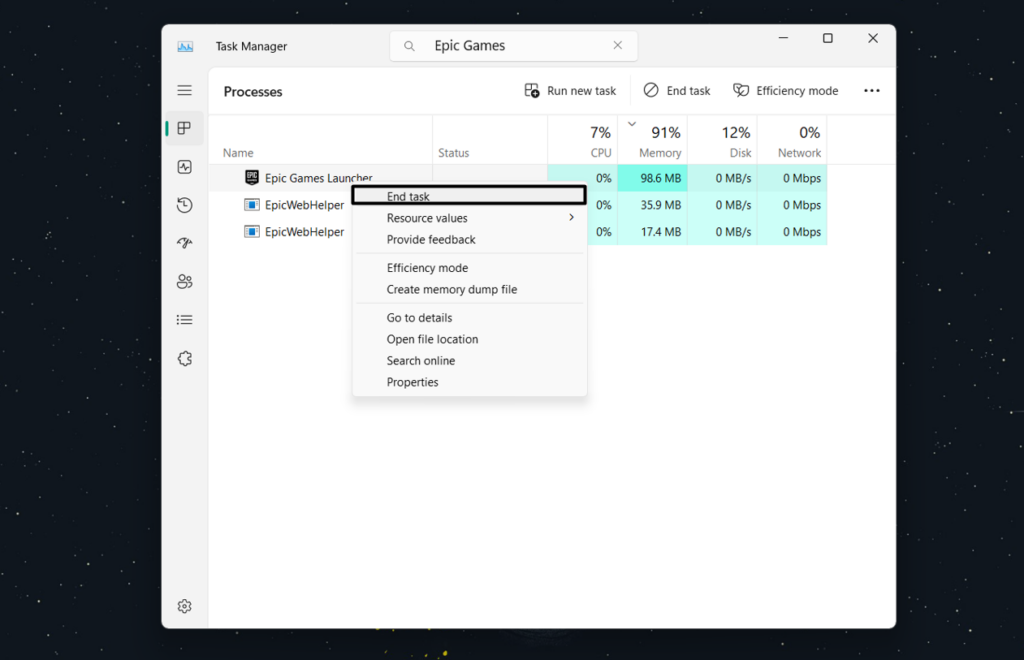Viewport: 1024px width, 660px height.
Task: Click Run new task button
Action: pyautogui.click(x=570, y=90)
